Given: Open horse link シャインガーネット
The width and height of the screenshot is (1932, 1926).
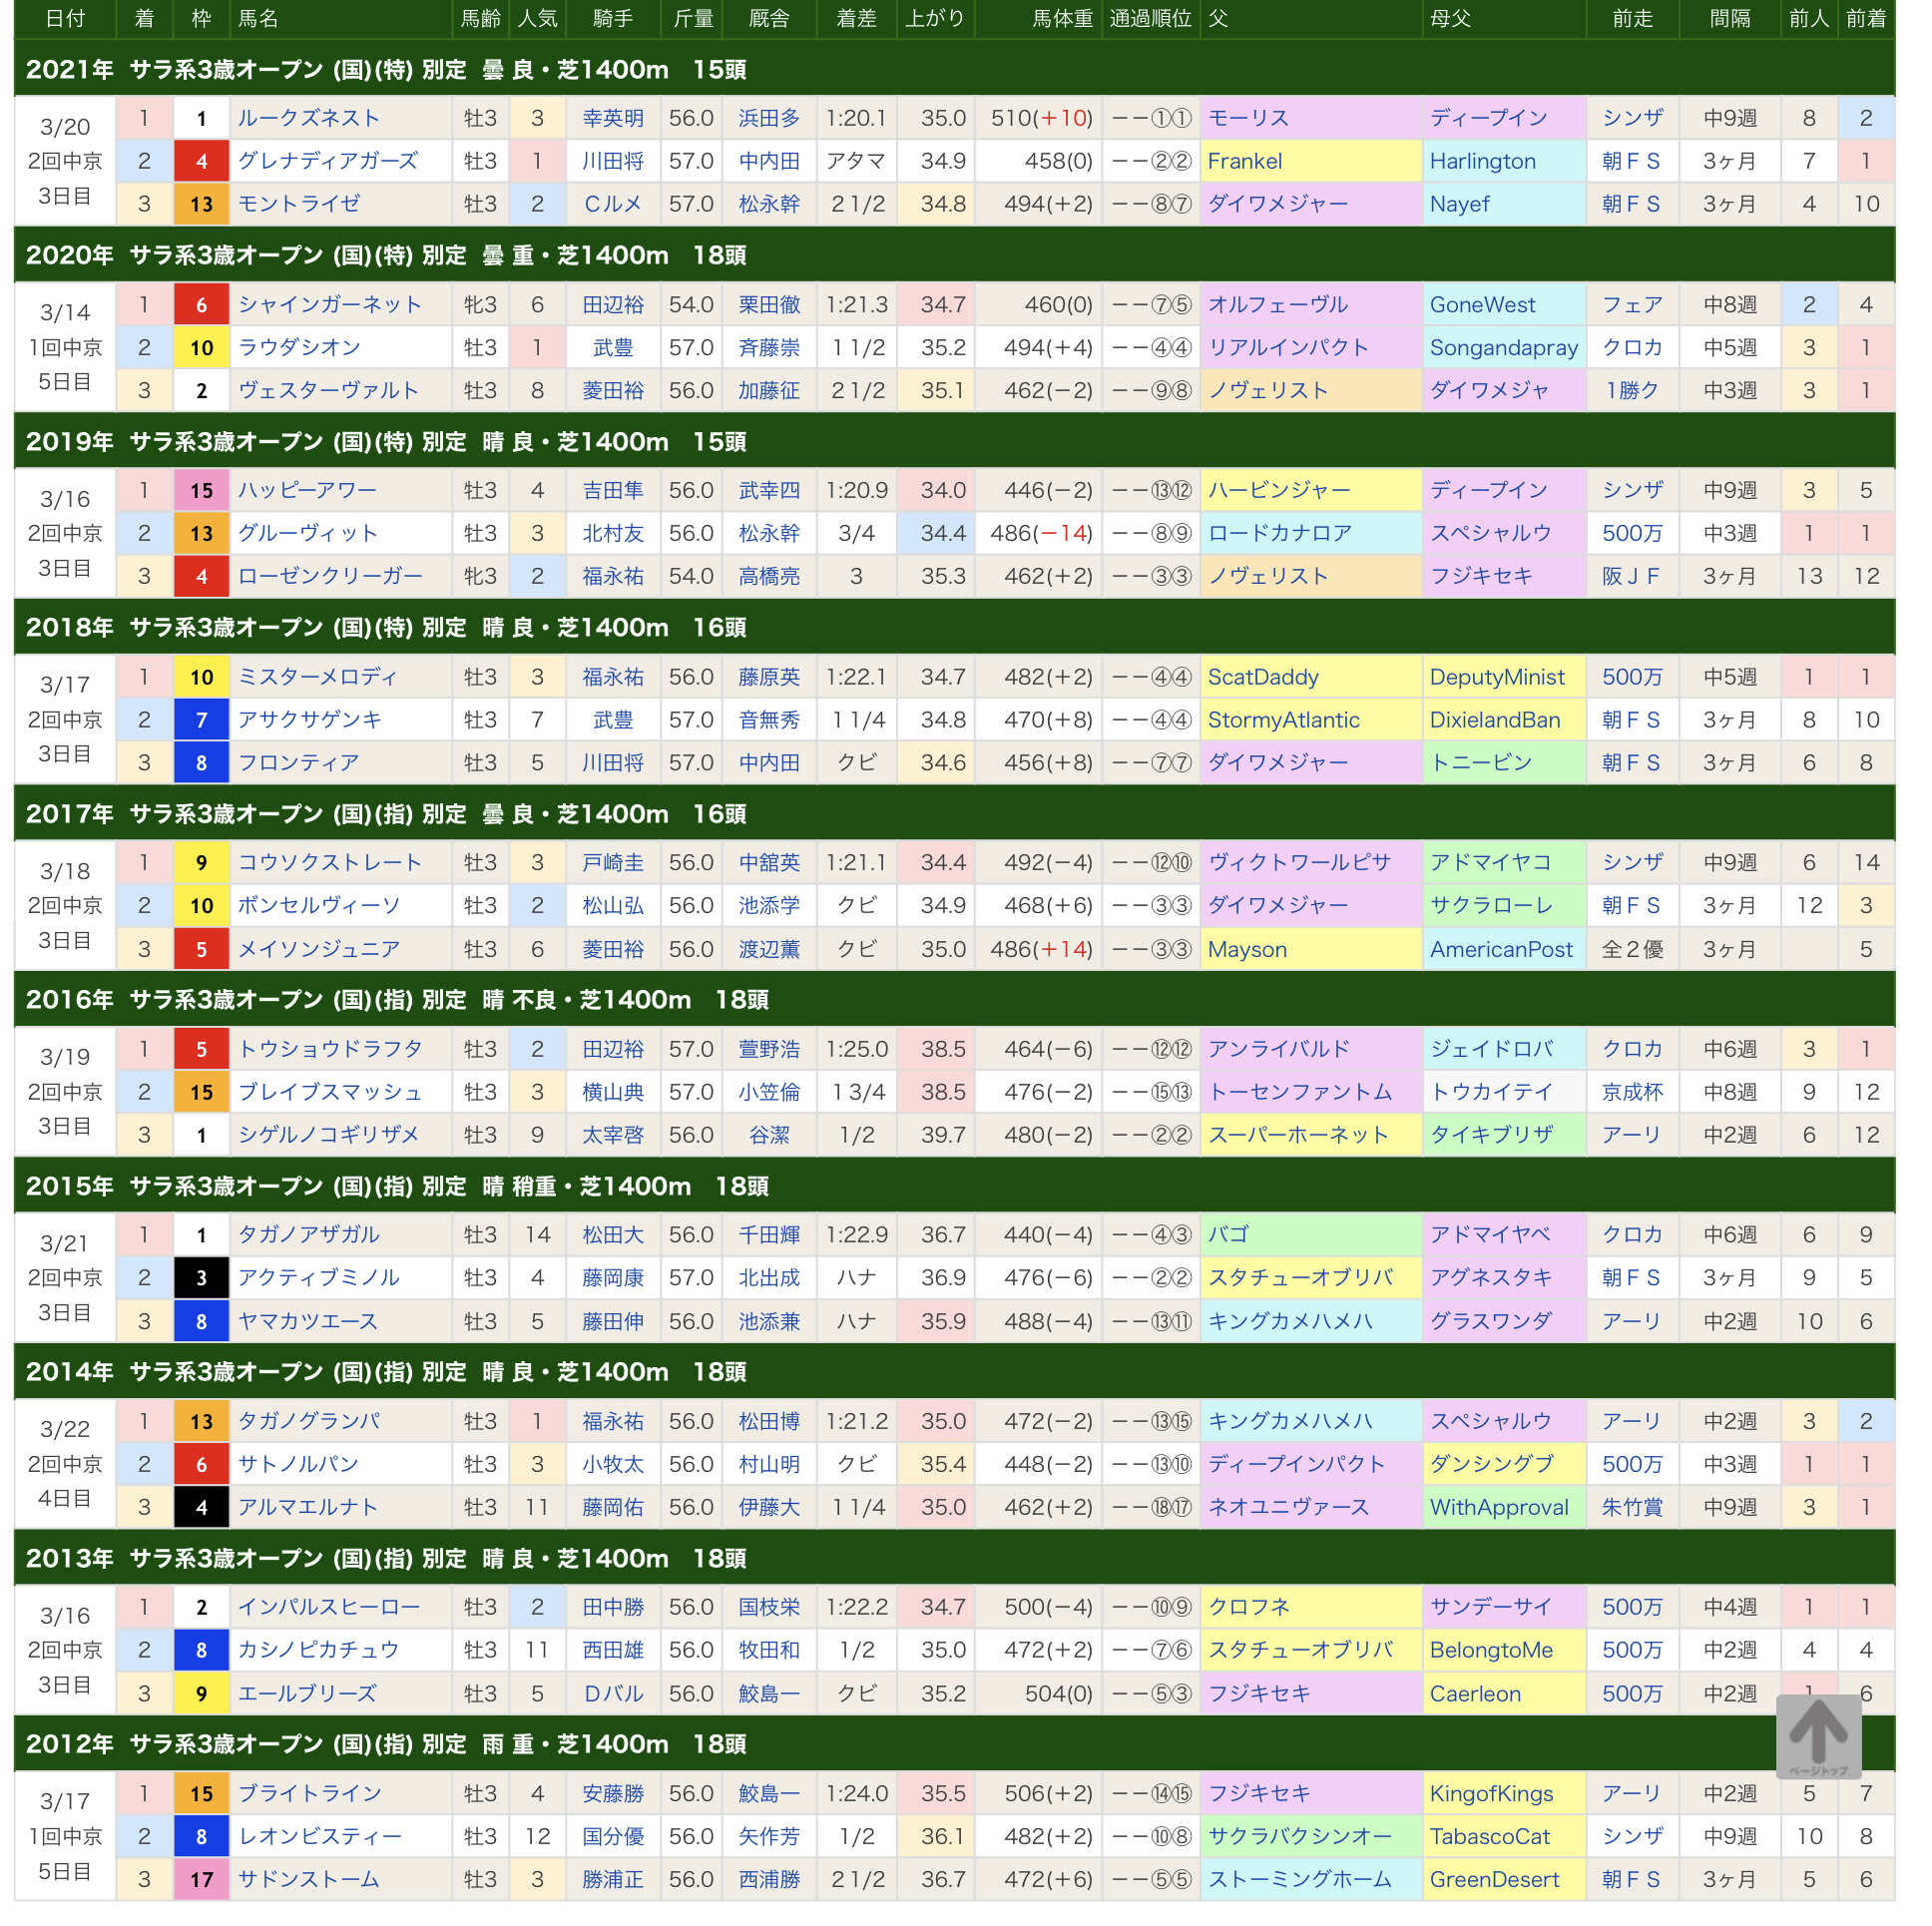Looking at the screenshot, I should (x=330, y=305).
